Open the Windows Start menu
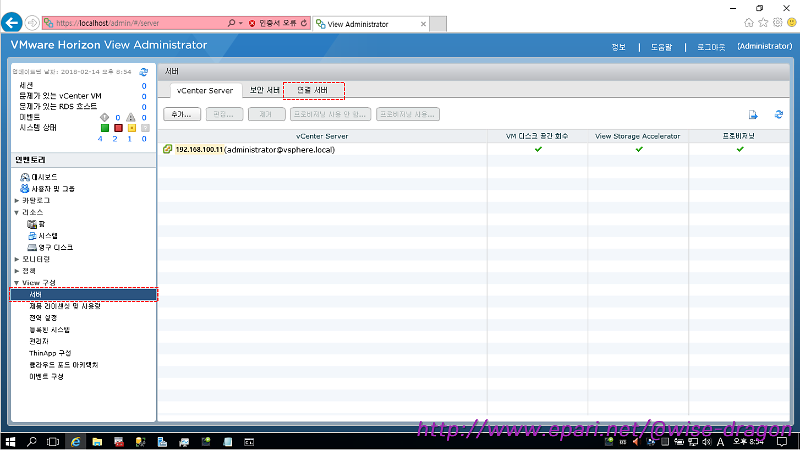Screen dimensions: 800x450 coord(10,442)
